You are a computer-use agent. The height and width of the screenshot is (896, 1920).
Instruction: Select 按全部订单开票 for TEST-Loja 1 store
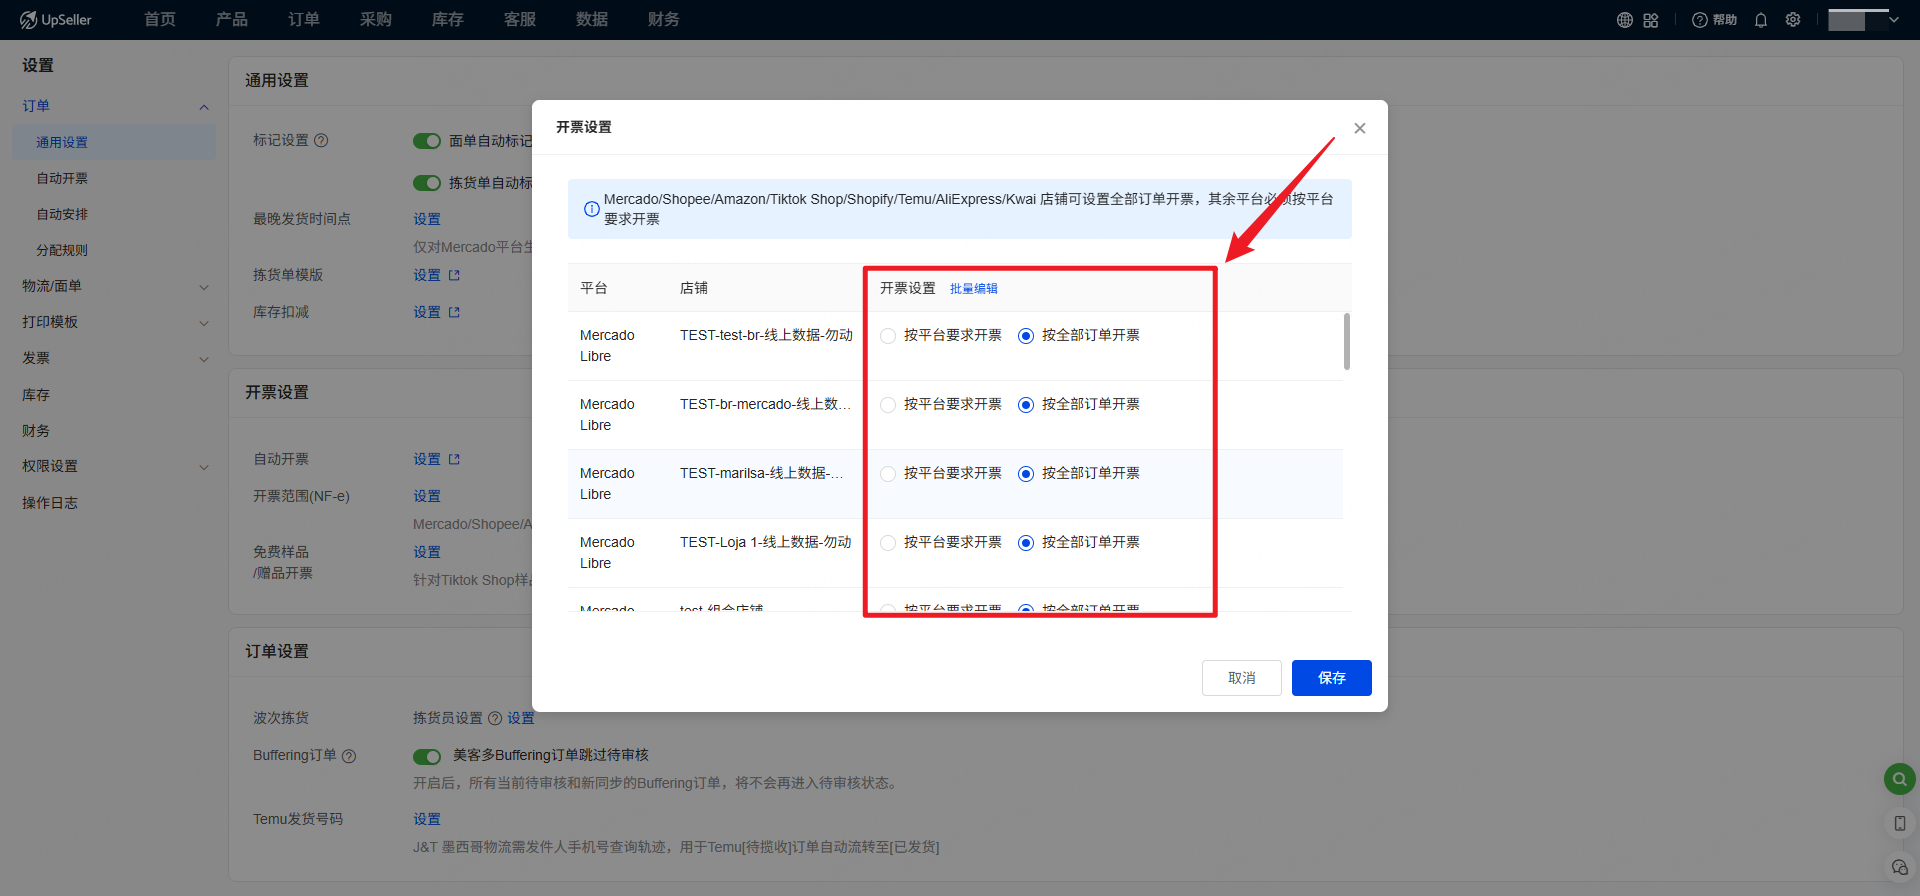(x=1026, y=543)
